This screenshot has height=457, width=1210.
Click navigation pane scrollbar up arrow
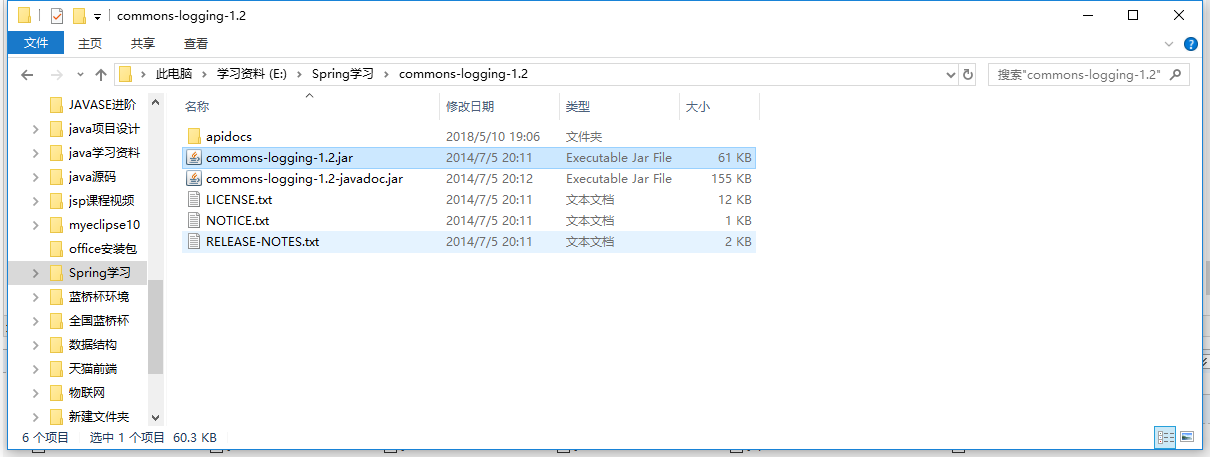tap(155, 102)
